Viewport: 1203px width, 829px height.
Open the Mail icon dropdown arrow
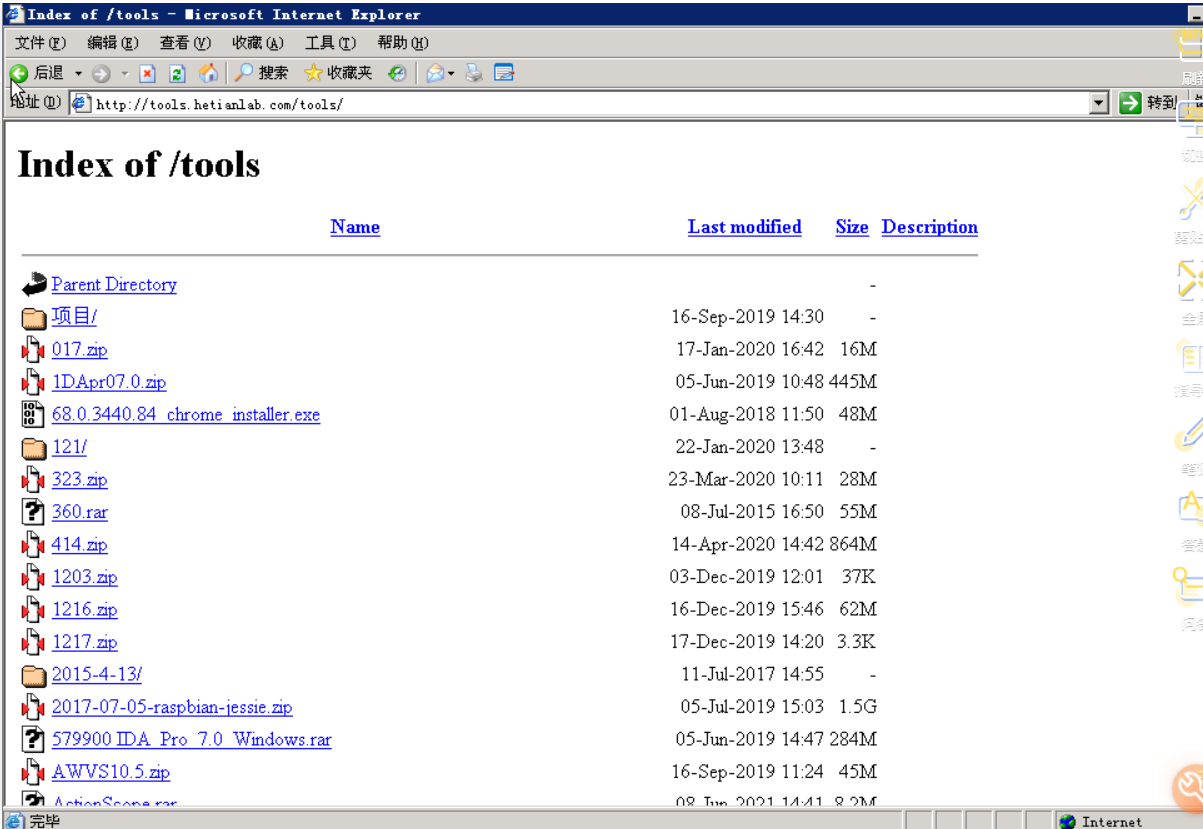coord(452,73)
